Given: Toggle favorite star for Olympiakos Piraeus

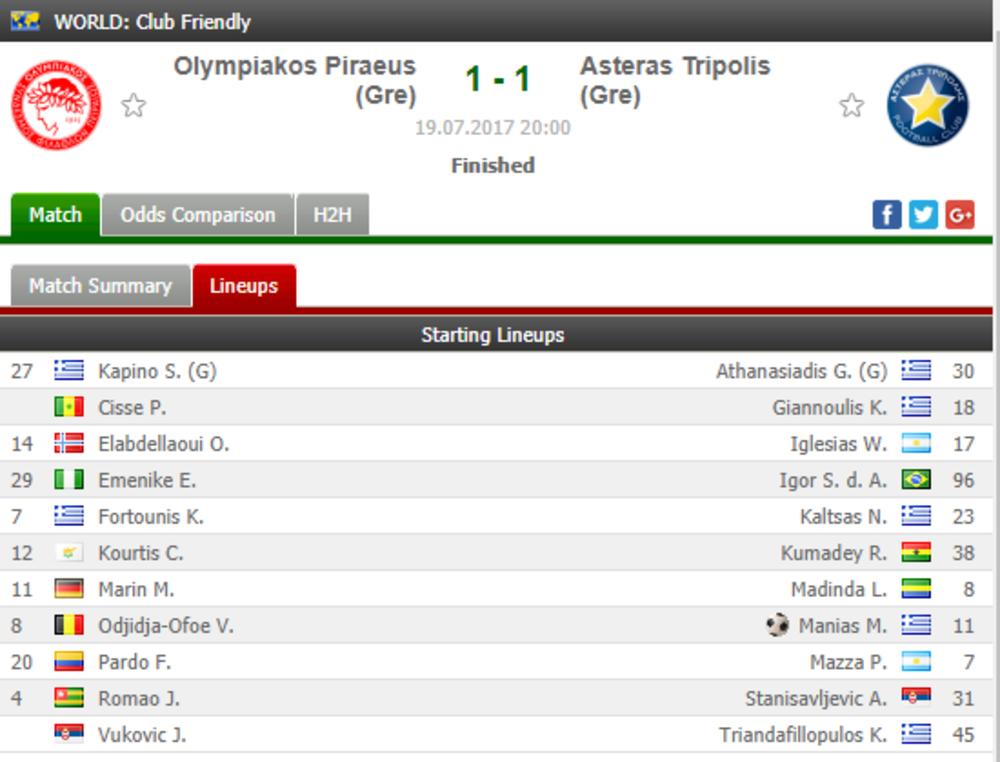Looking at the screenshot, I should click(133, 105).
